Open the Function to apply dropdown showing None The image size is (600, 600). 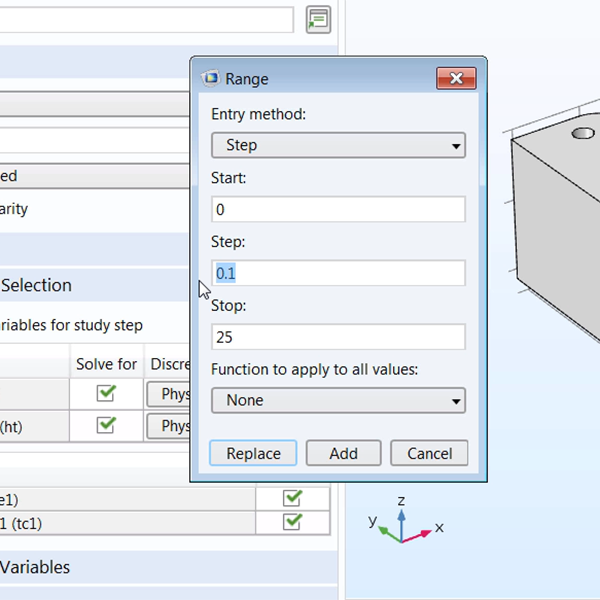[338, 400]
